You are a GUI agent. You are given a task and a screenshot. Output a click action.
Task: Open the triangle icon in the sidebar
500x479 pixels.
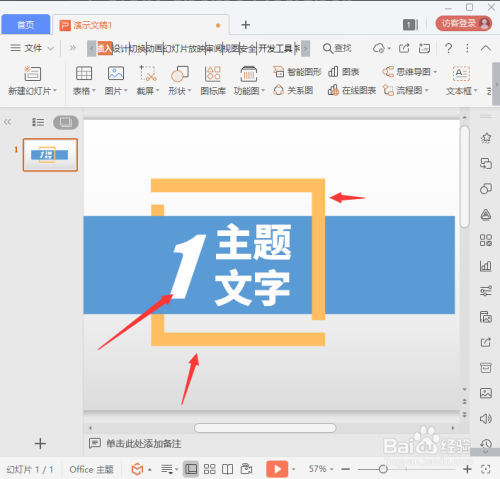click(486, 214)
